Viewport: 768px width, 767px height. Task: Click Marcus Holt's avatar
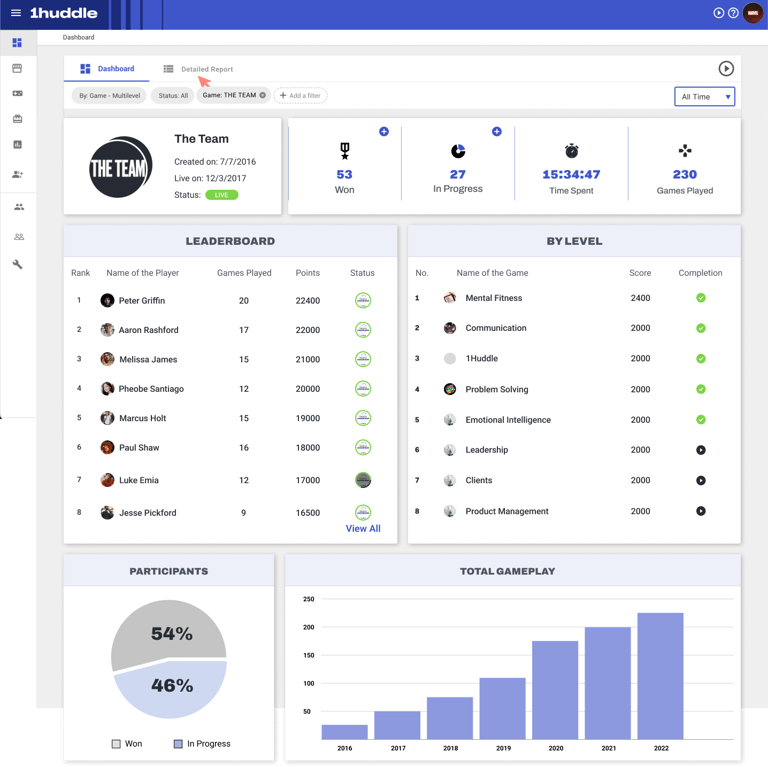[107, 418]
